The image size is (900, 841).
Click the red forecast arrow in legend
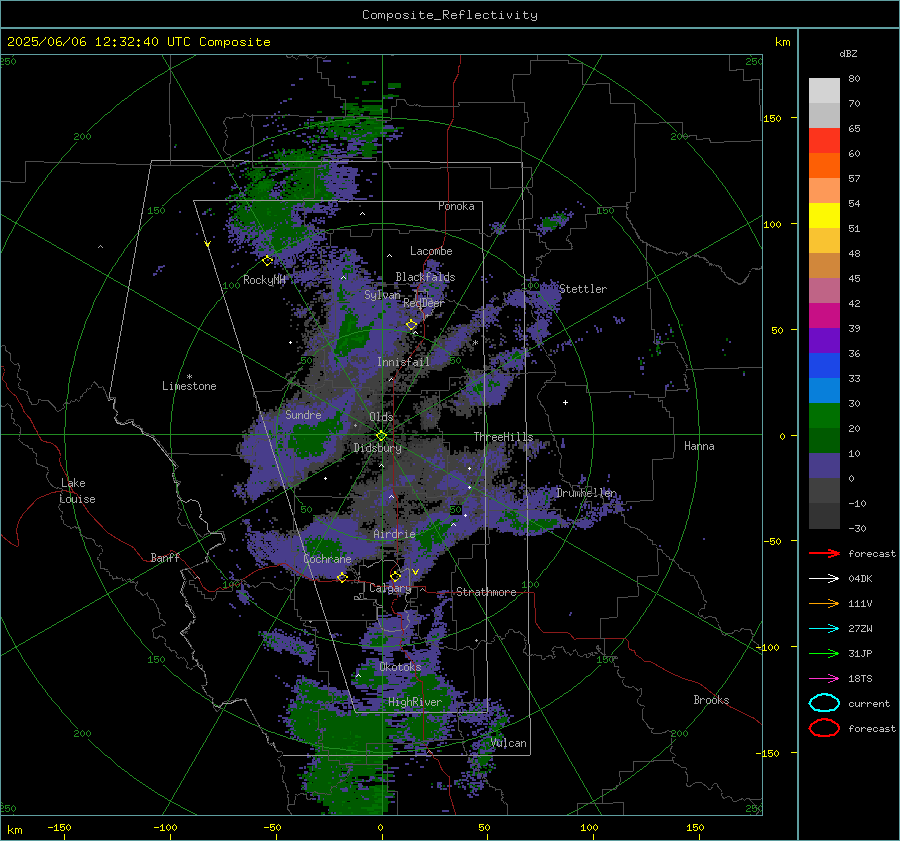pos(824,553)
